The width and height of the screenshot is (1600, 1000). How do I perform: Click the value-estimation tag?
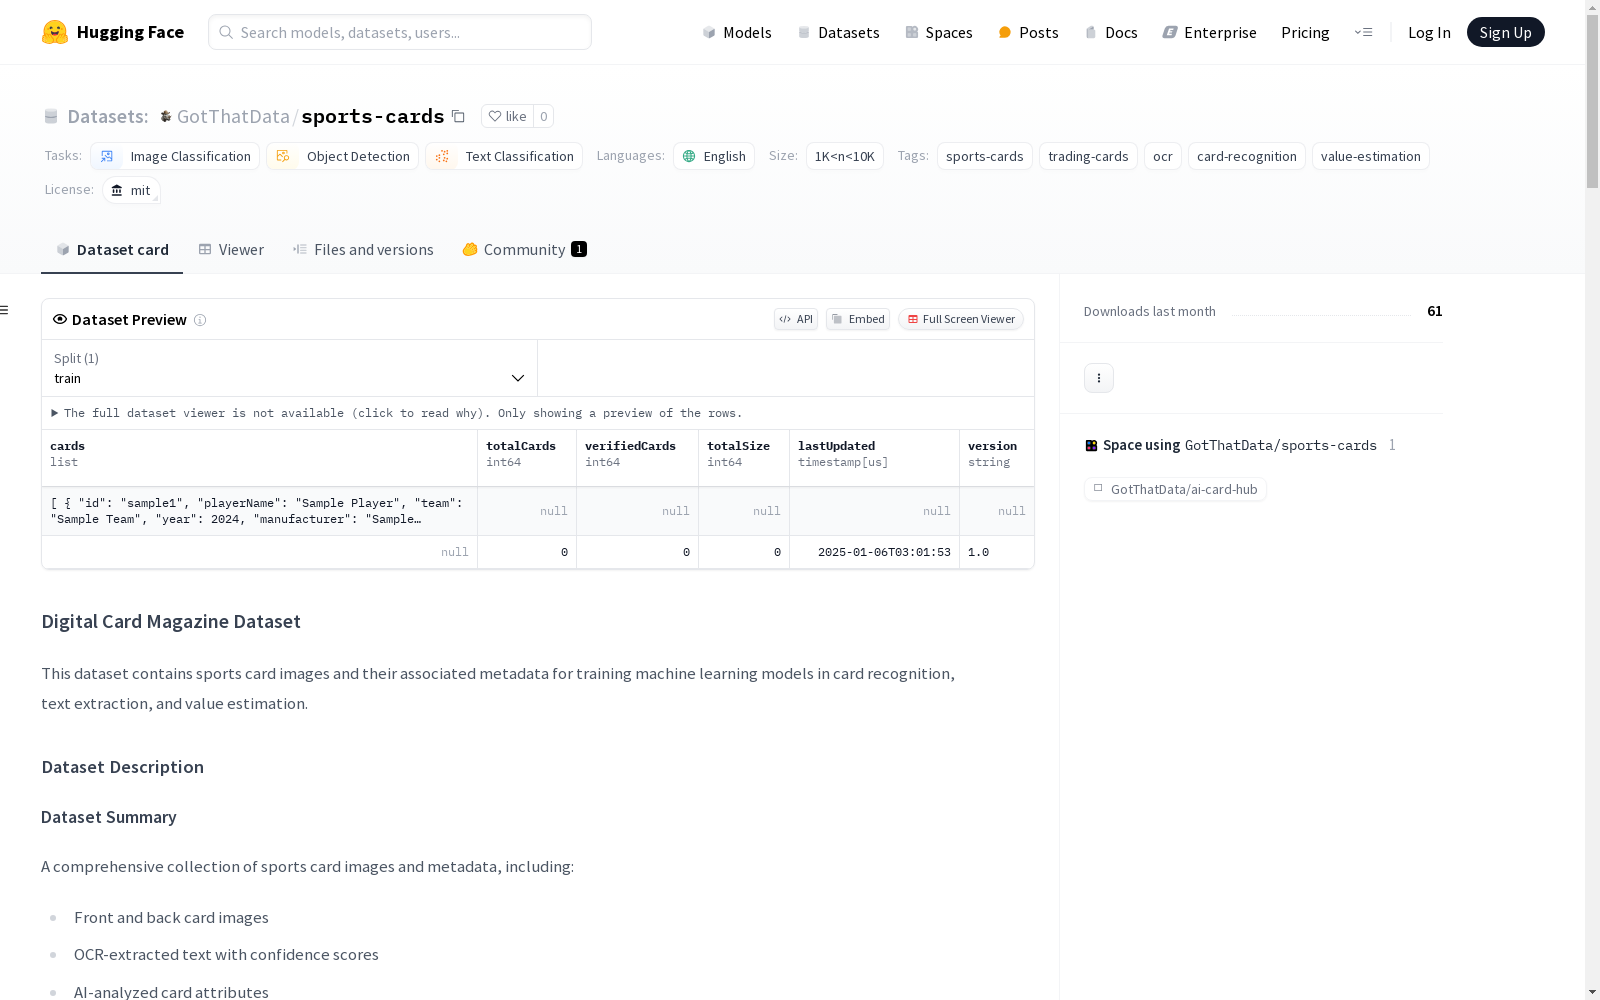tap(1371, 156)
